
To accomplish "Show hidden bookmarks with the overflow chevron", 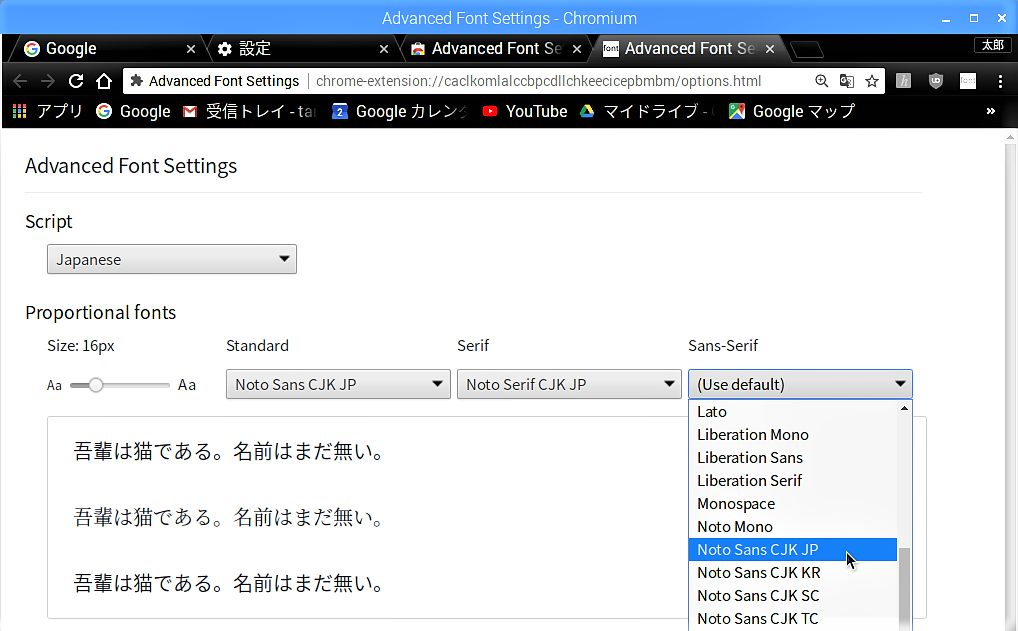I will point(991,111).
